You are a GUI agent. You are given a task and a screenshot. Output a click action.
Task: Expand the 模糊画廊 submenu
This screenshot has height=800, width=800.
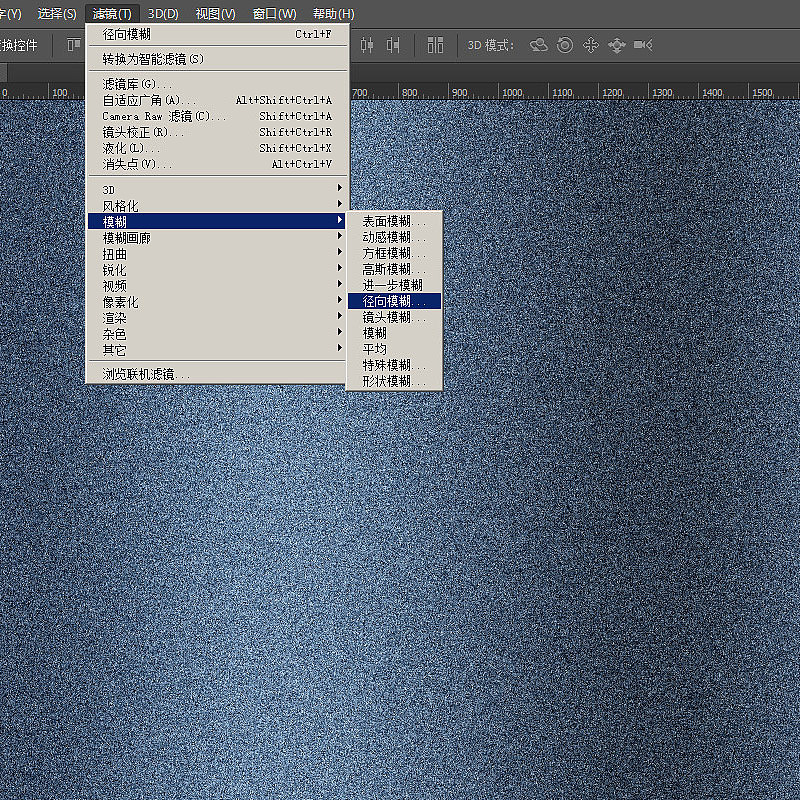[217, 238]
